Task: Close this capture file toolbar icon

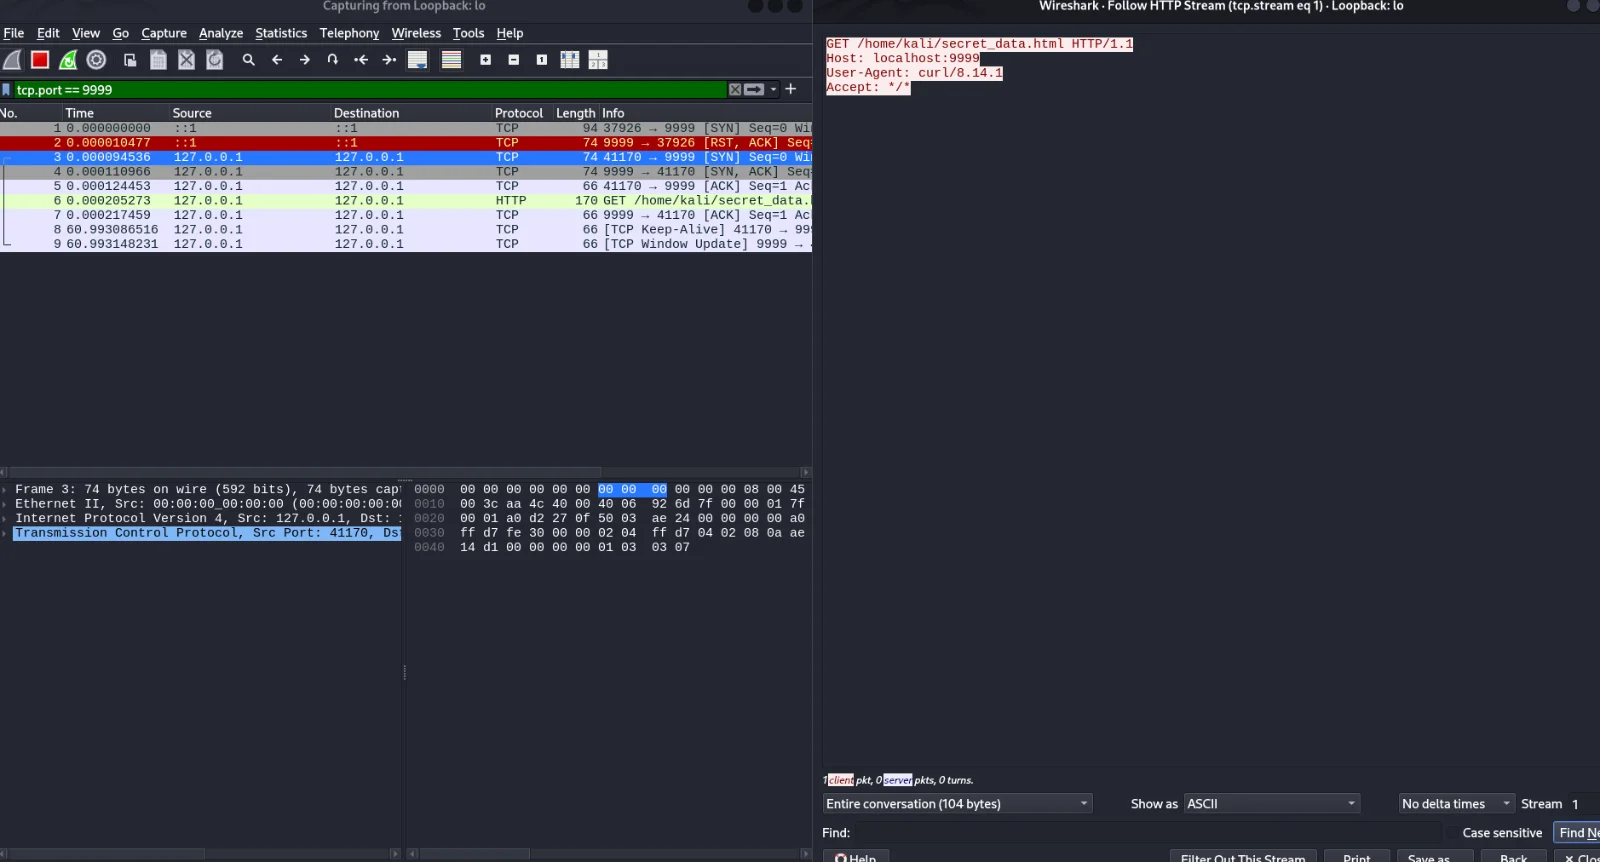Action: pos(186,60)
